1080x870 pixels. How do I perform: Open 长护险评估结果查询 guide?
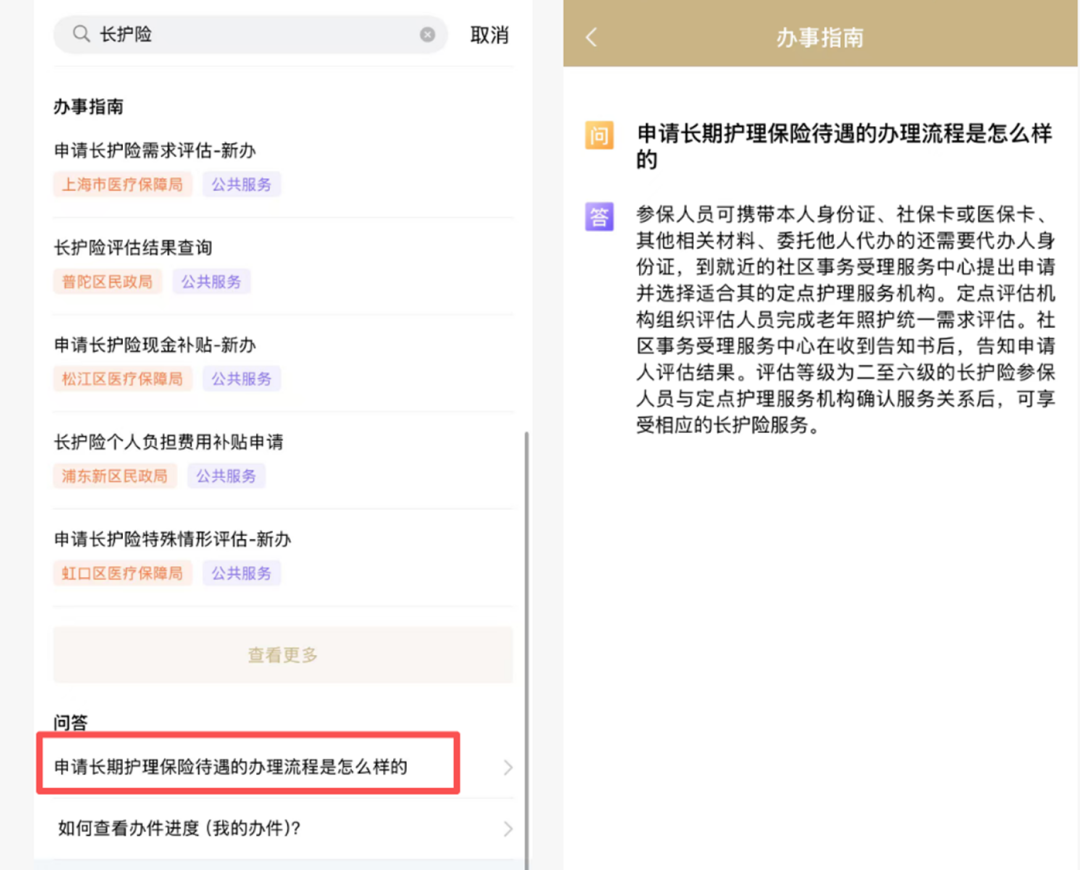tap(133, 248)
